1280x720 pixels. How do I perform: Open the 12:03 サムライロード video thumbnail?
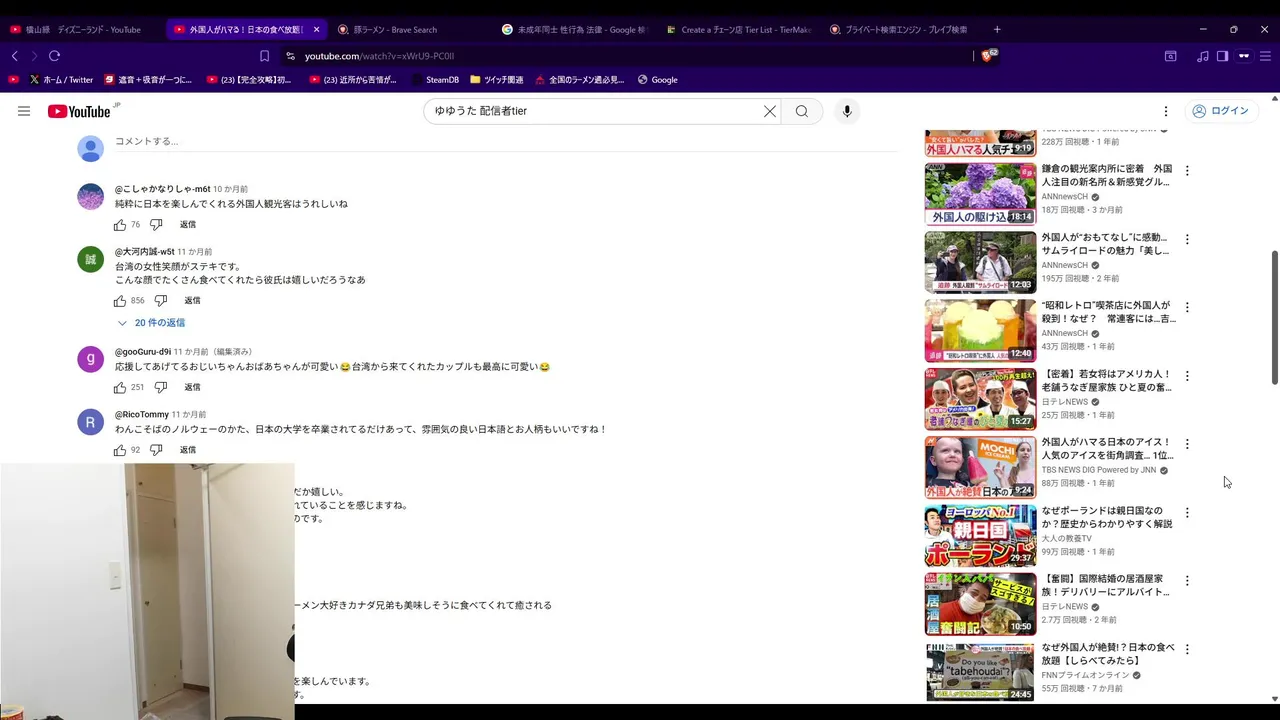pyautogui.click(x=980, y=262)
